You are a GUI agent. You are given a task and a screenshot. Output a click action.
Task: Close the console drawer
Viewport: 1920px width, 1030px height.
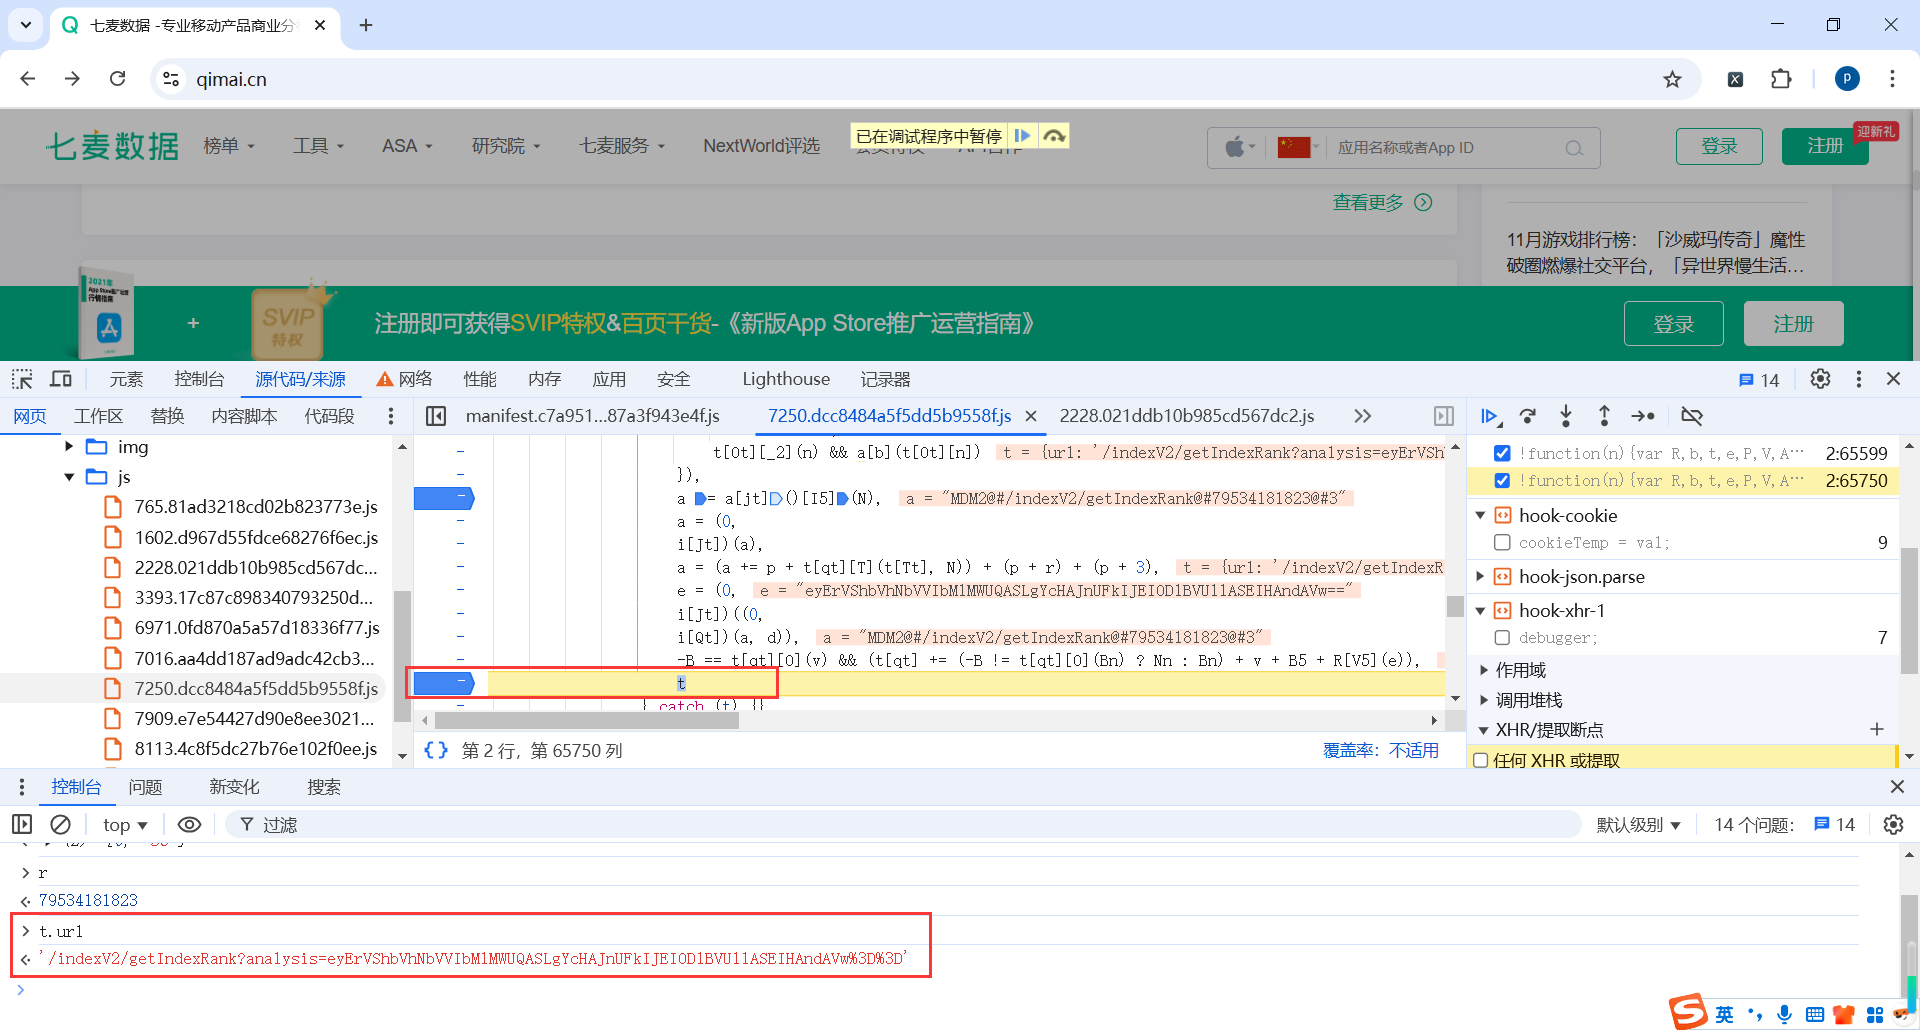pos(1897,787)
